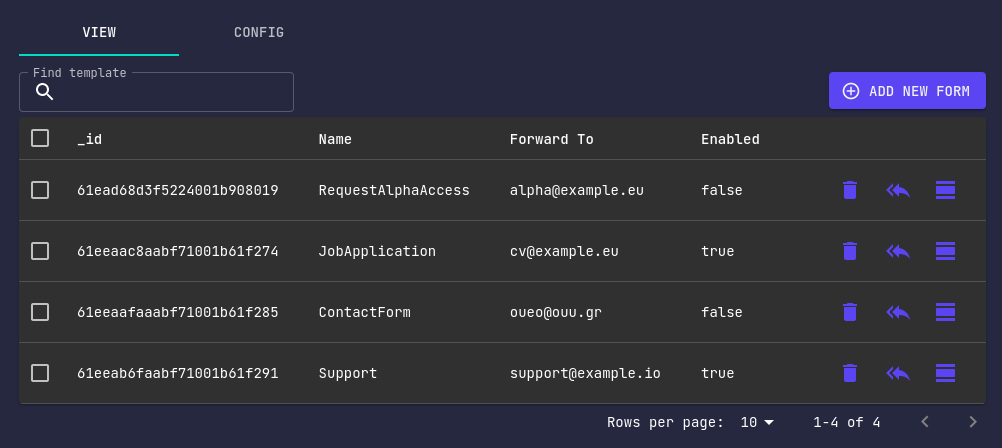Click id 61eeab6faabf71001b61f291
The width and height of the screenshot is (1002, 448).
pyautogui.click(x=178, y=373)
